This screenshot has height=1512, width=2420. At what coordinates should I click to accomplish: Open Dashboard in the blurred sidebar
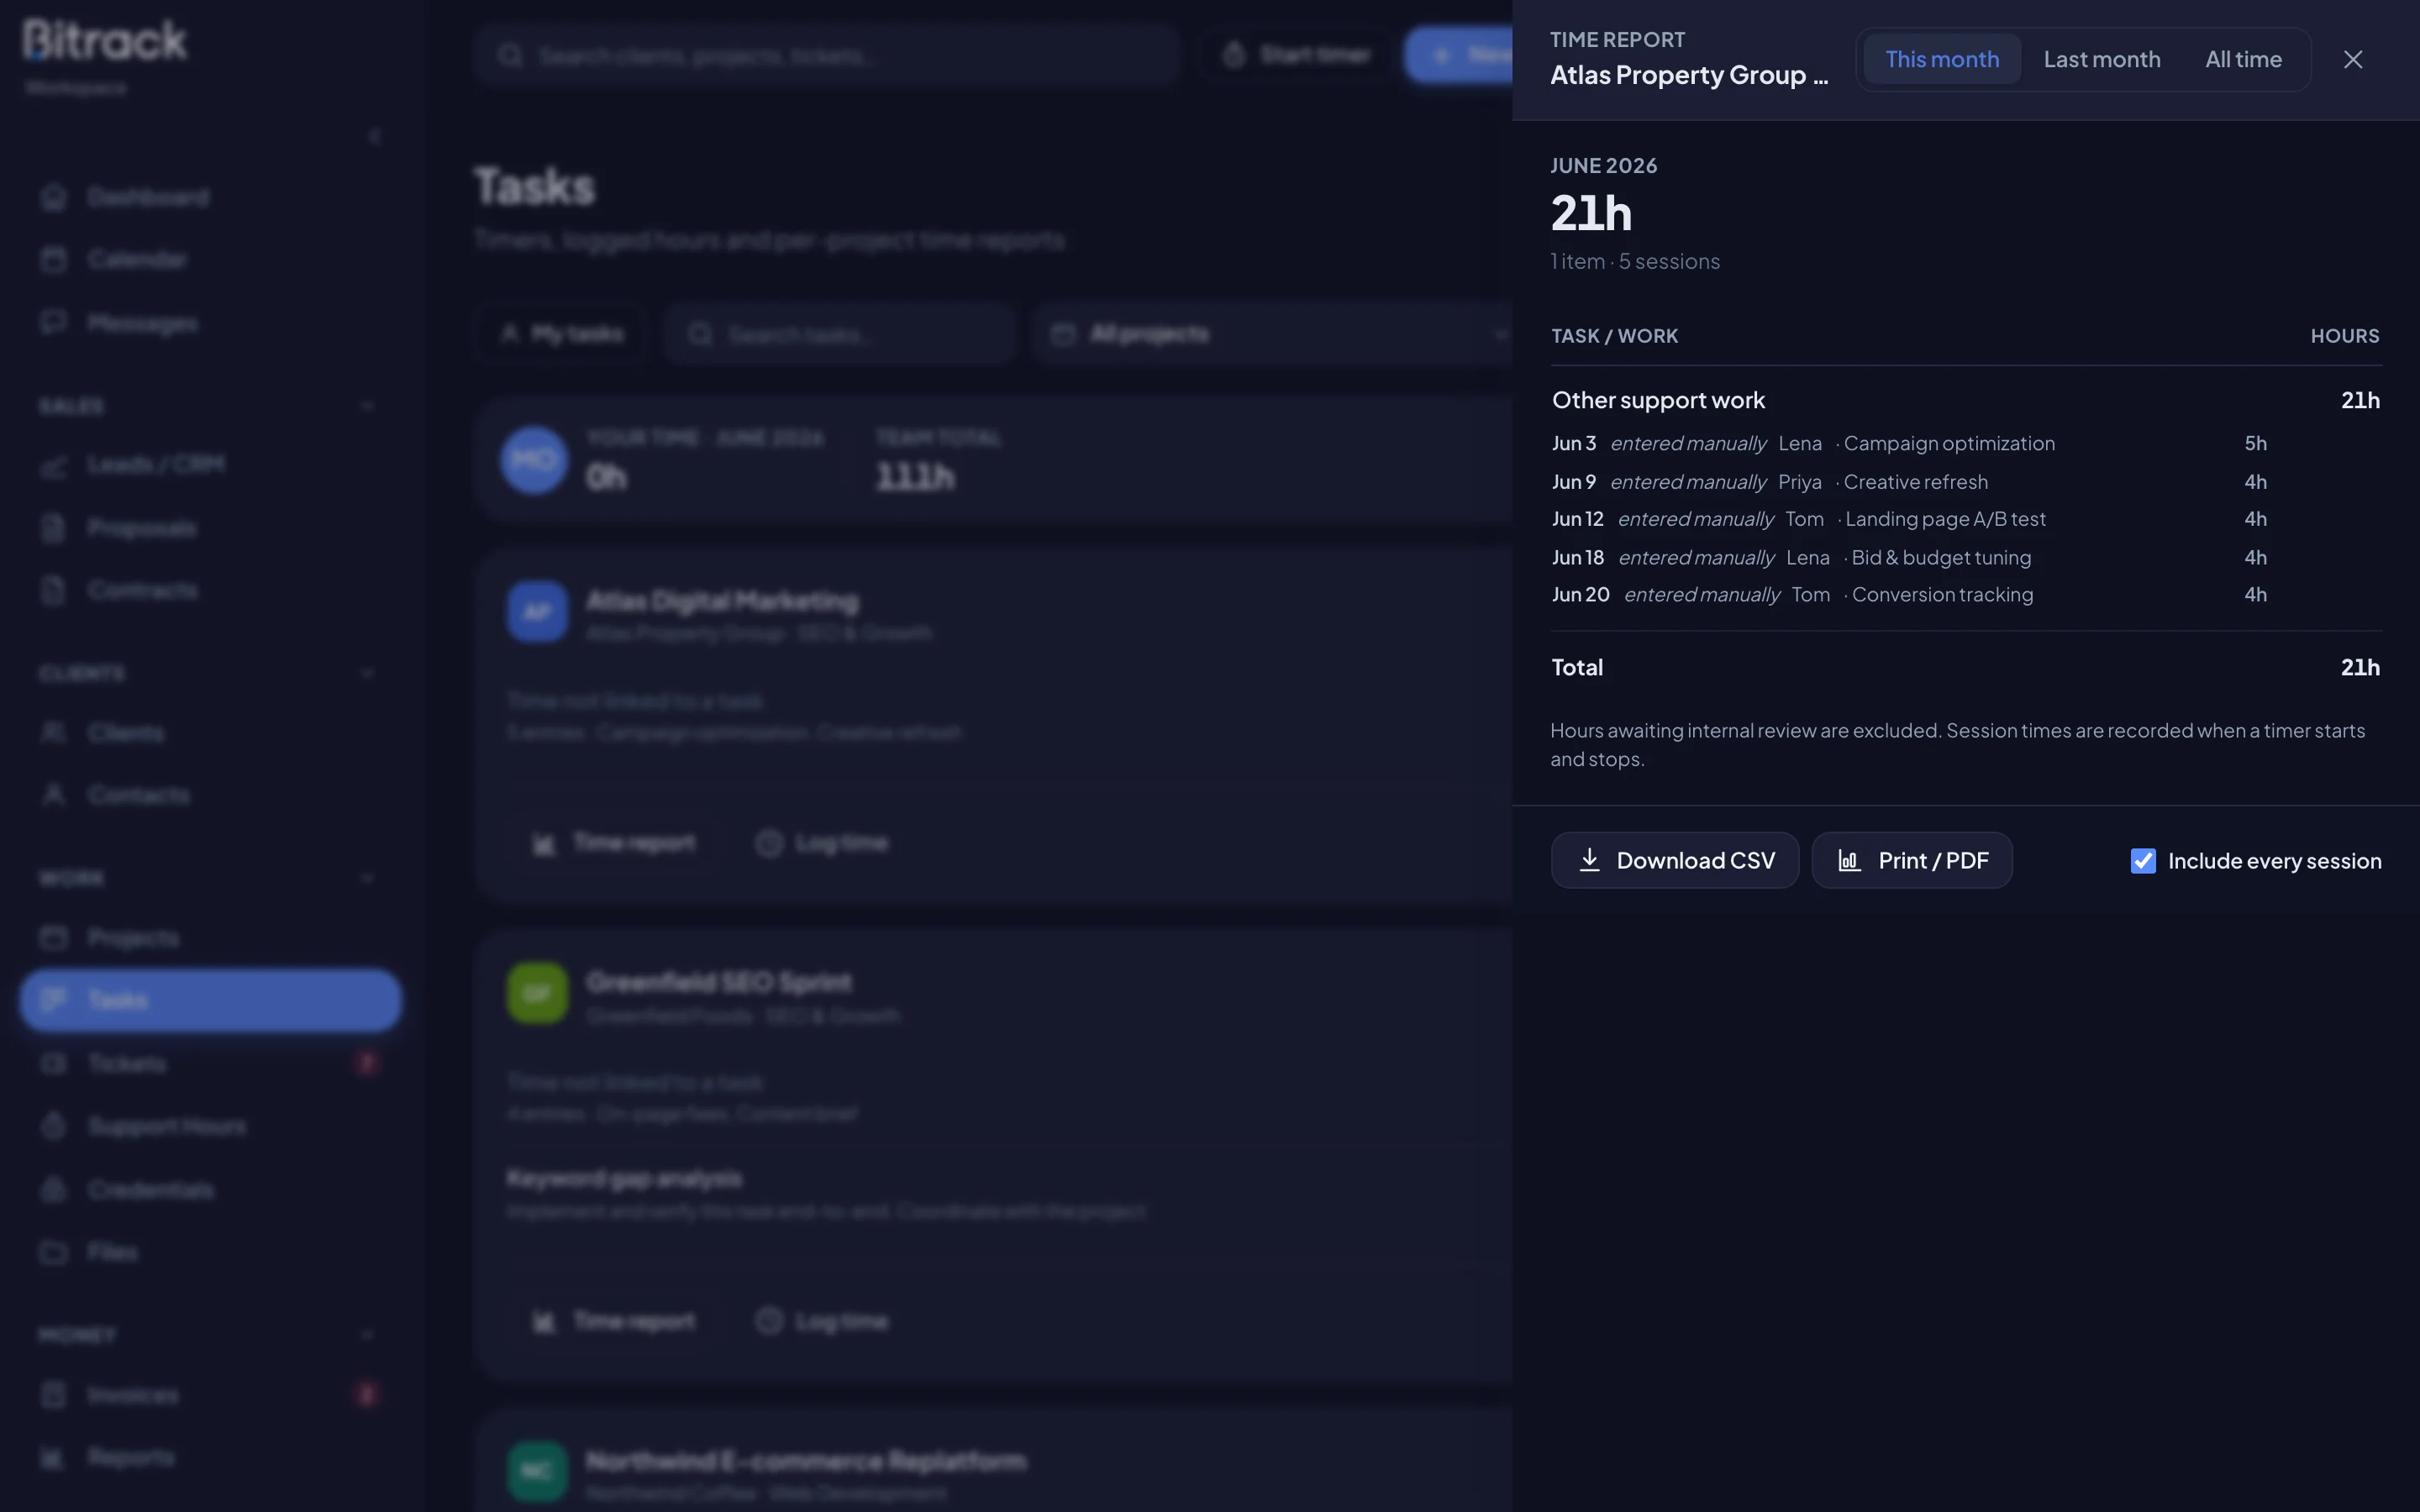210,197
